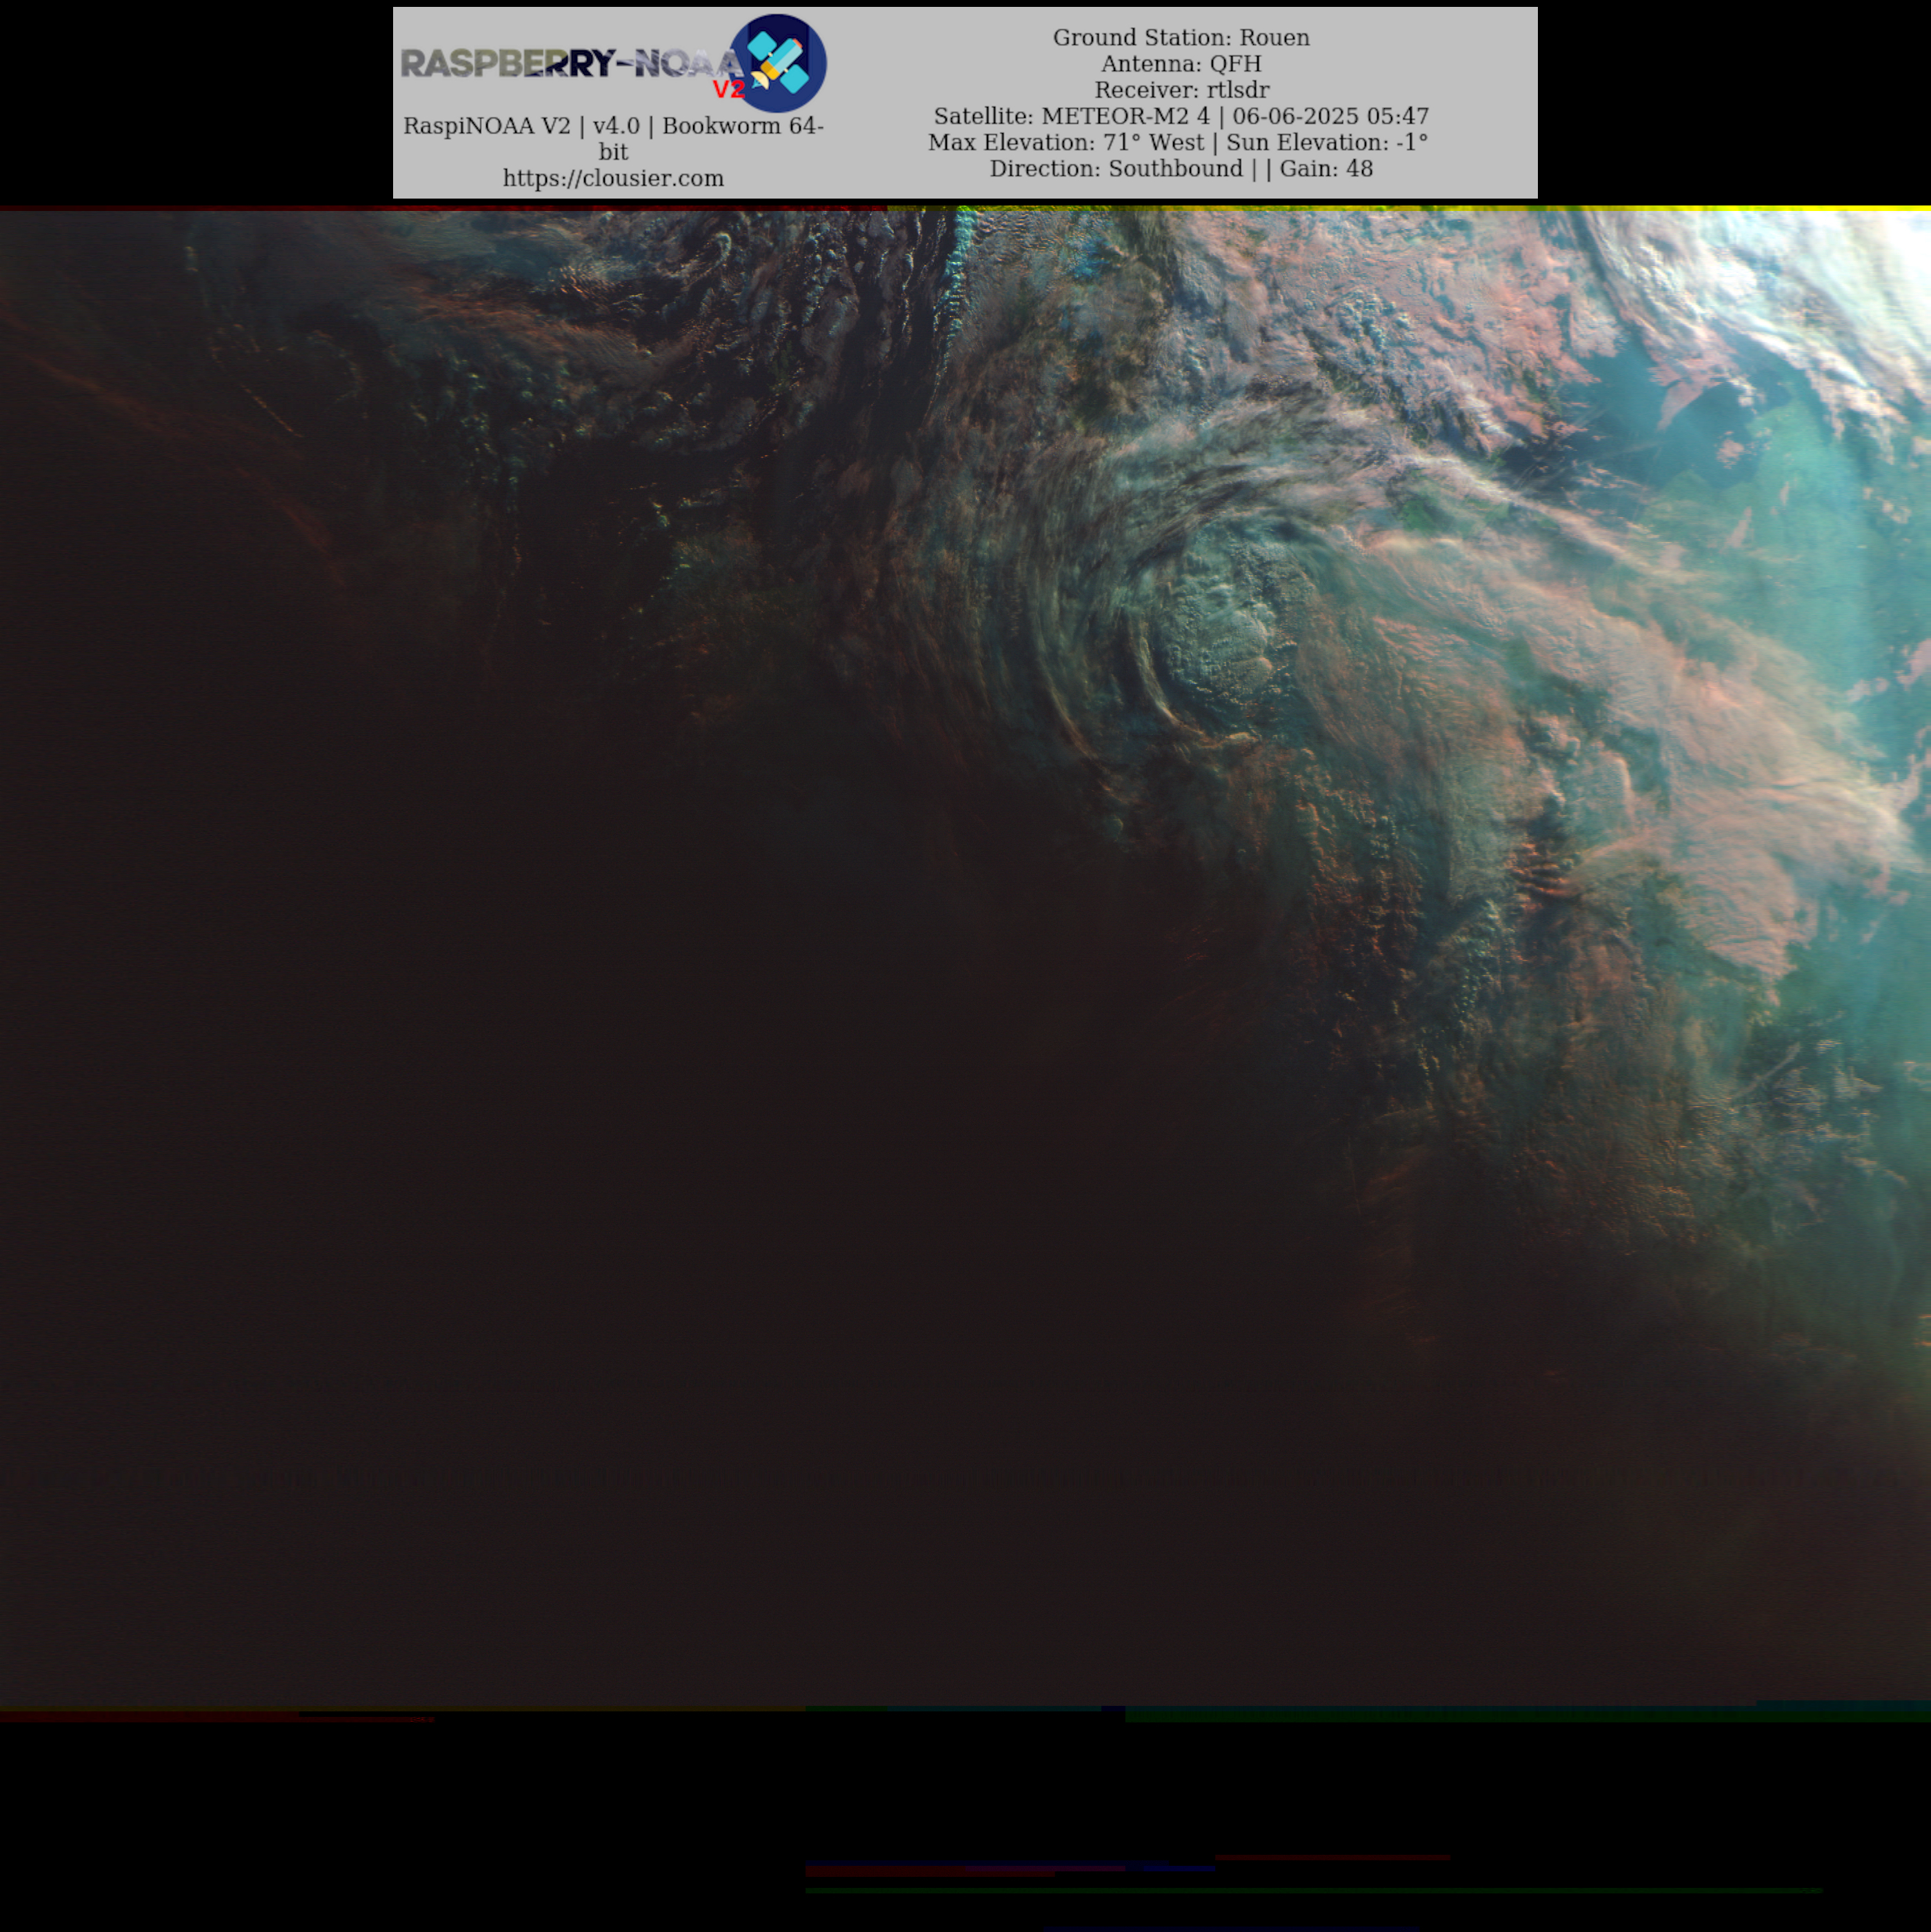Select the 'Direction: Southbound' line
The width and height of the screenshot is (1931, 1932).
[1181, 168]
